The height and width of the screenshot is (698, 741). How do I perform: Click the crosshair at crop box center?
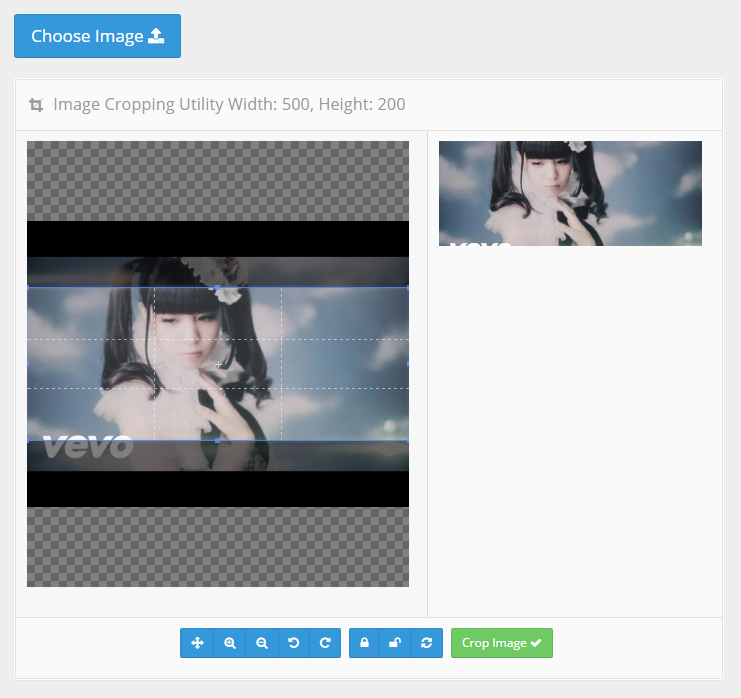coord(218,364)
